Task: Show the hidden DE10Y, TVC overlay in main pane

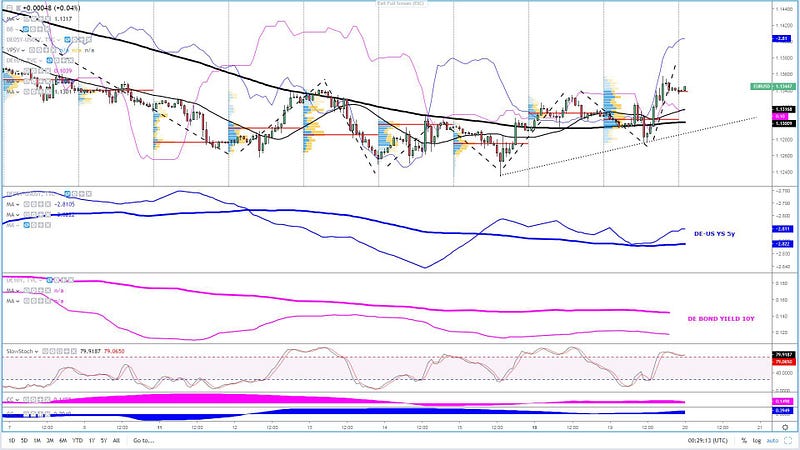Action: 49,60
